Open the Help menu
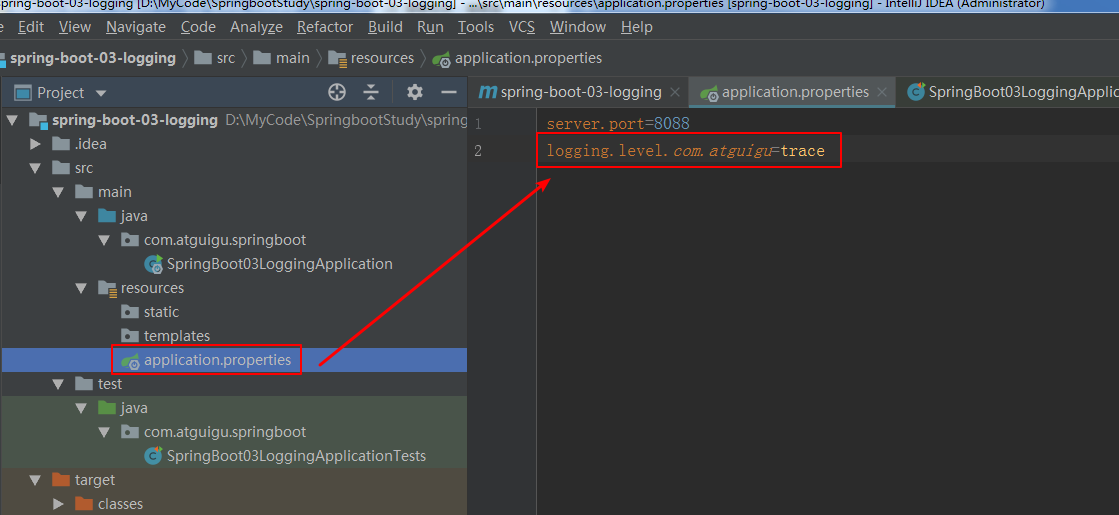This screenshot has height=515, width=1119. click(x=637, y=27)
